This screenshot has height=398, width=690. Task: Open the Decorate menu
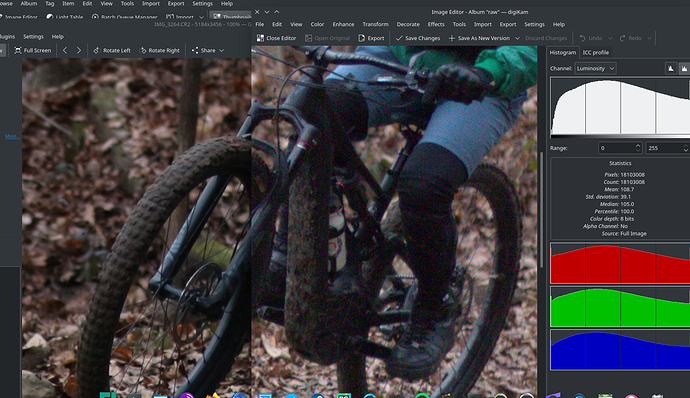tap(408, 24)
